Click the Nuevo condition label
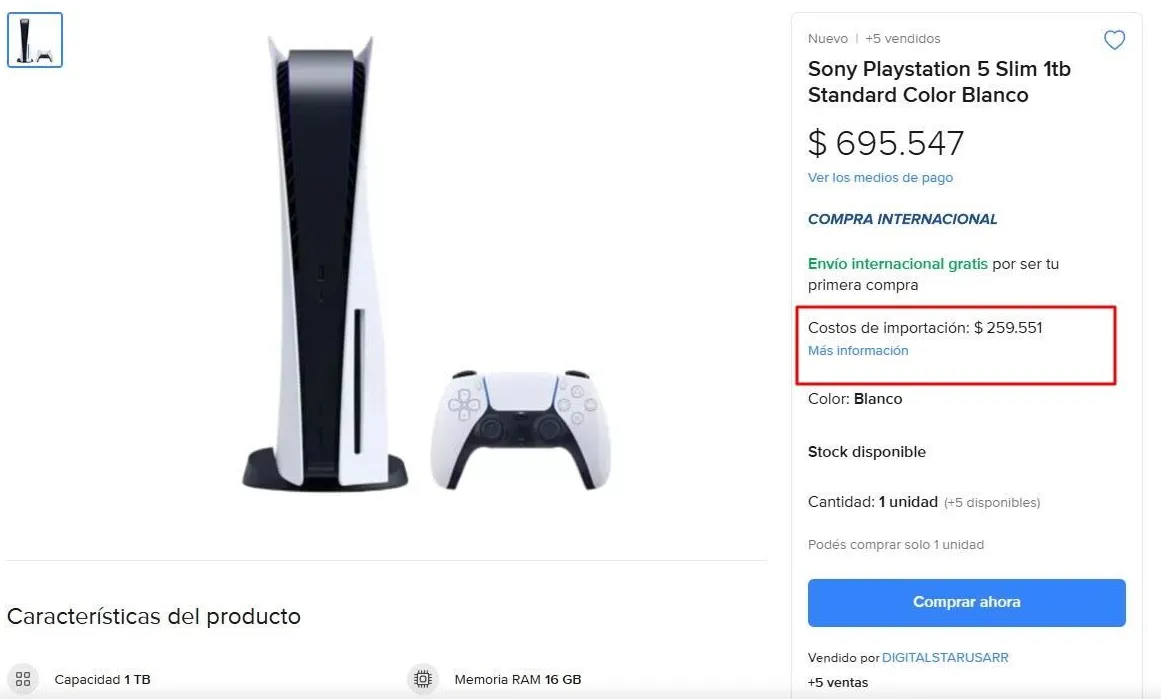The width and height of the screenshot is (1161, 699). 827,38
